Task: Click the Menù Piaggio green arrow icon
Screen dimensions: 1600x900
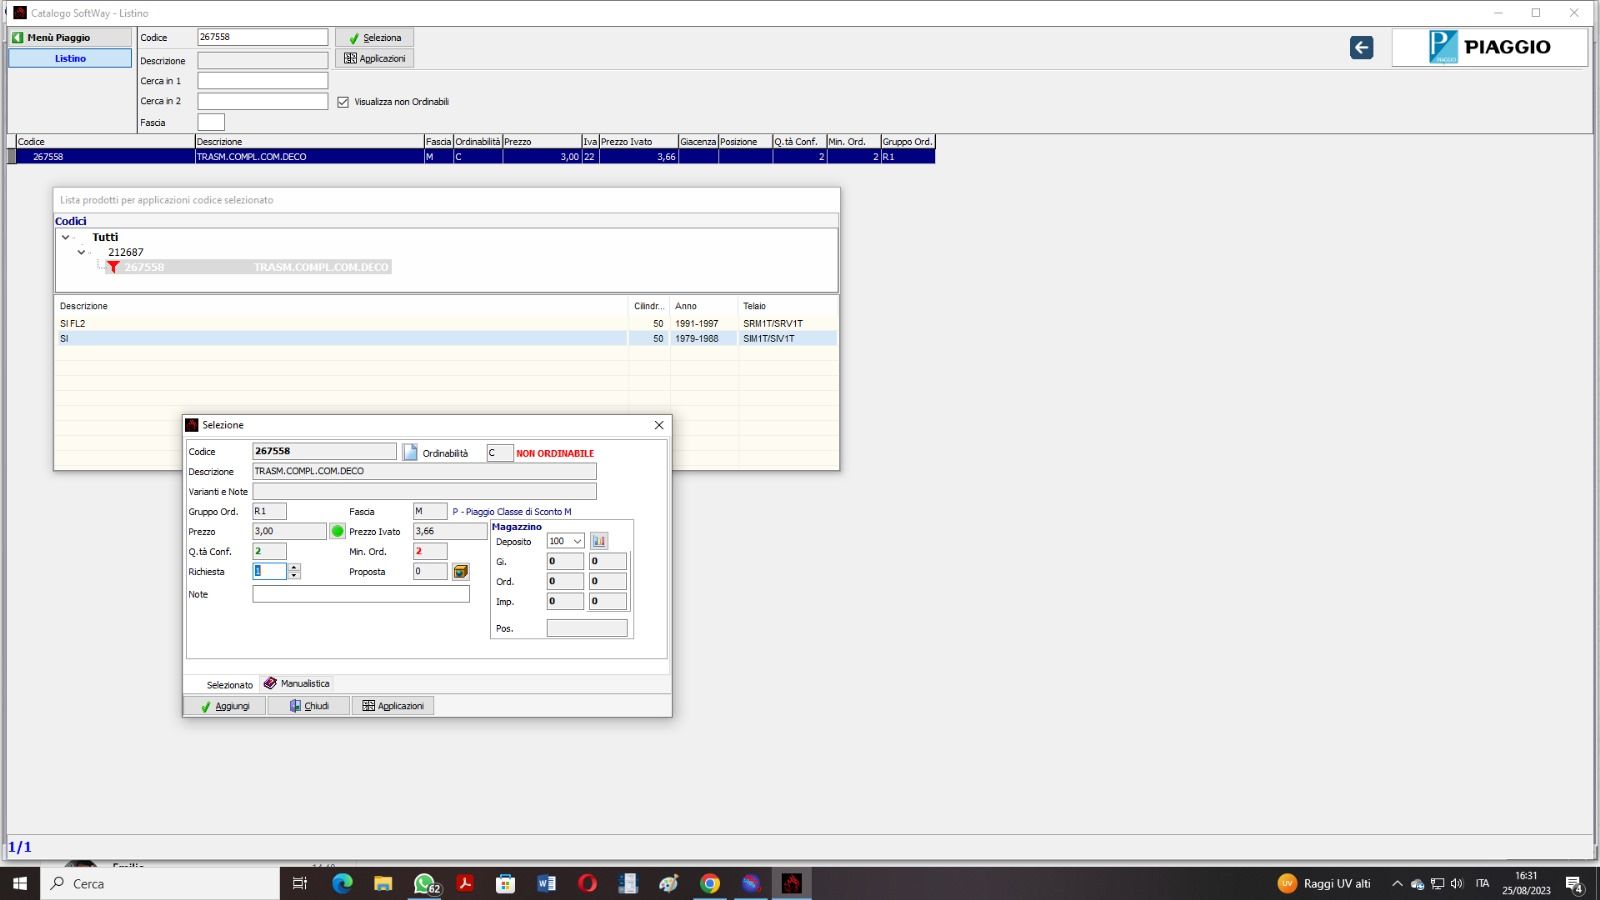Action: click(x=18, y=37)
